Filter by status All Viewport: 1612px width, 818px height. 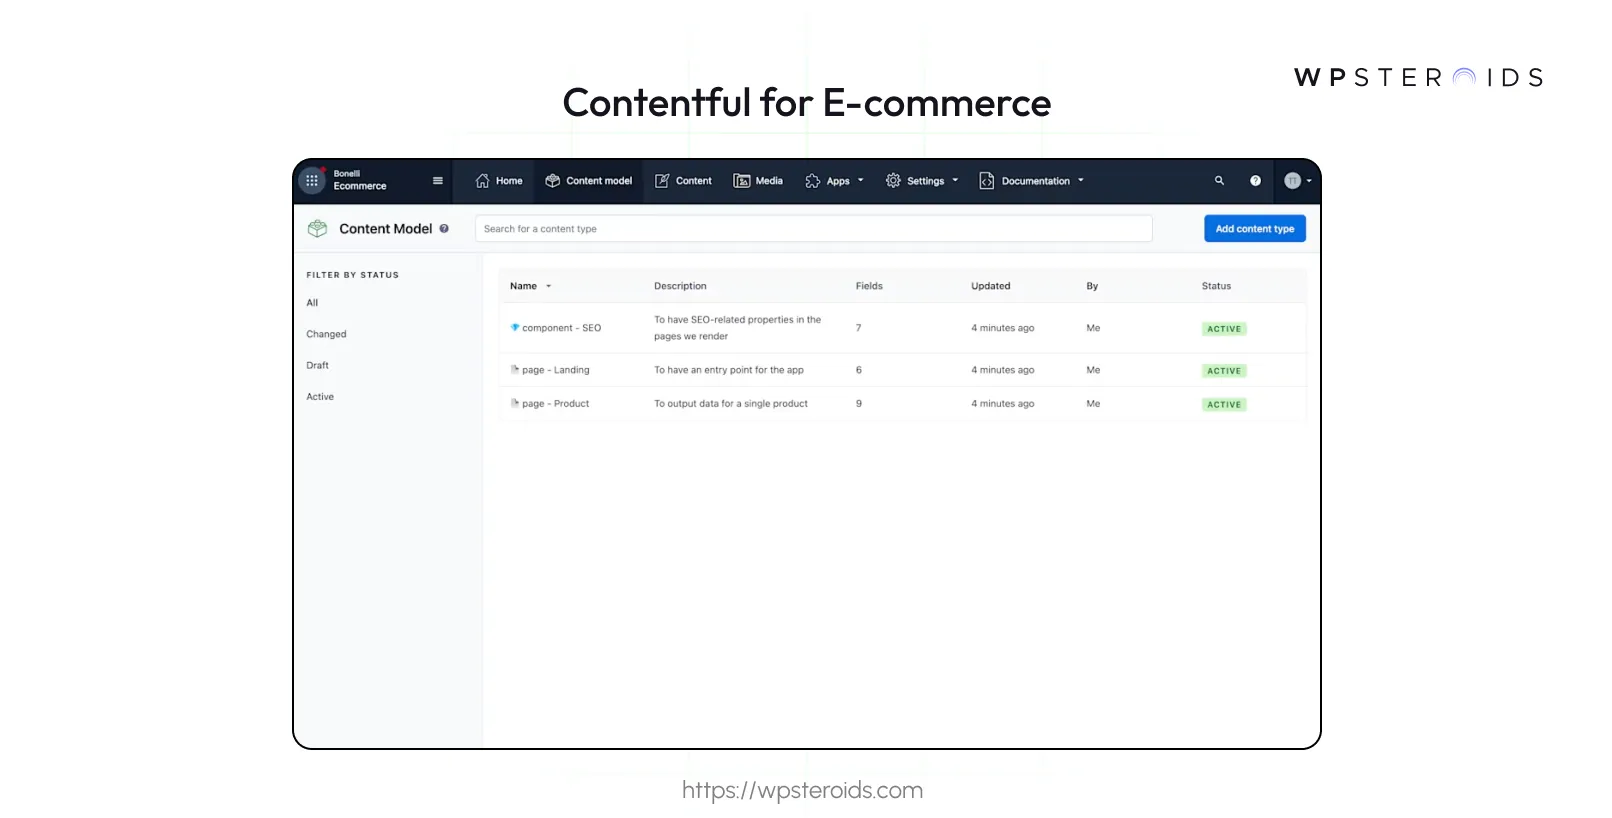tap(312, 303)
